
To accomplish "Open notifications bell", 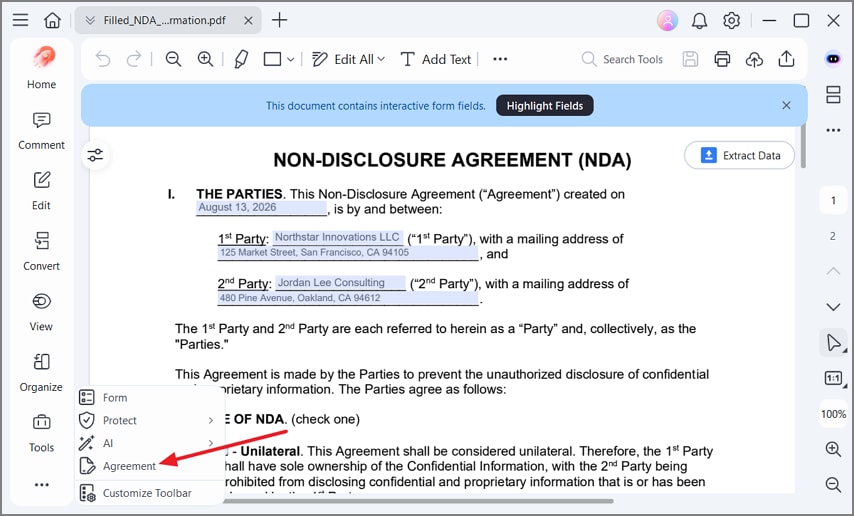I will (699, 21).
